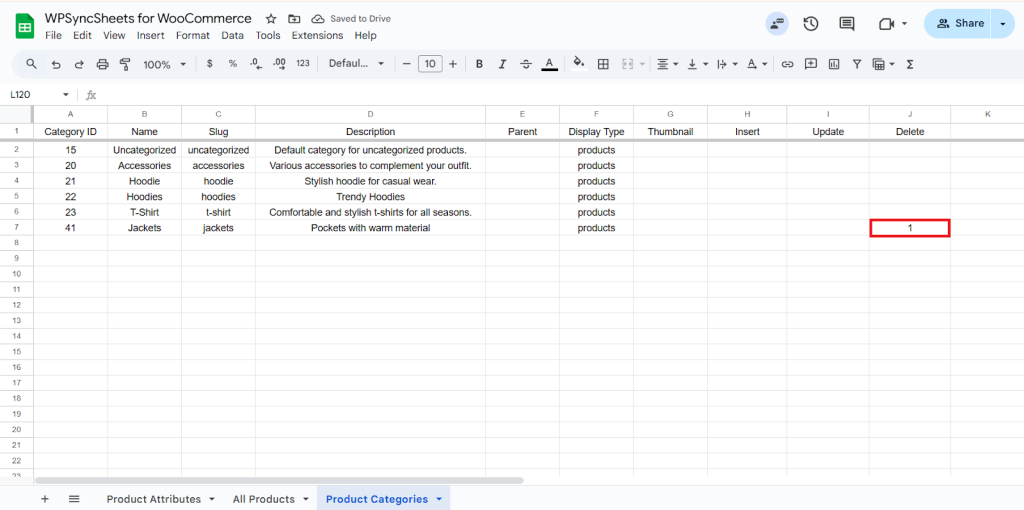Insert a chart
Image resolution: width=1024 pixels, height=510 pixels.
(x=834, y=64)
